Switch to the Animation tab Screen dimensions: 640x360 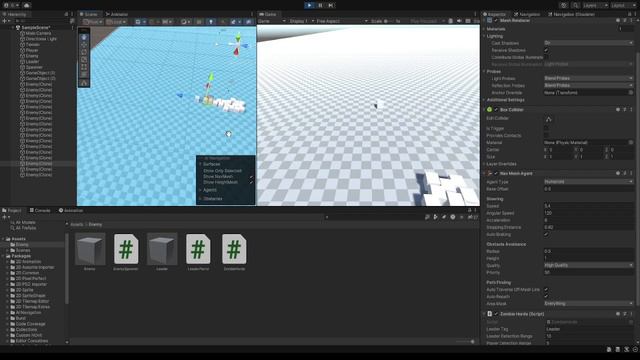click(x=71, y=211)
